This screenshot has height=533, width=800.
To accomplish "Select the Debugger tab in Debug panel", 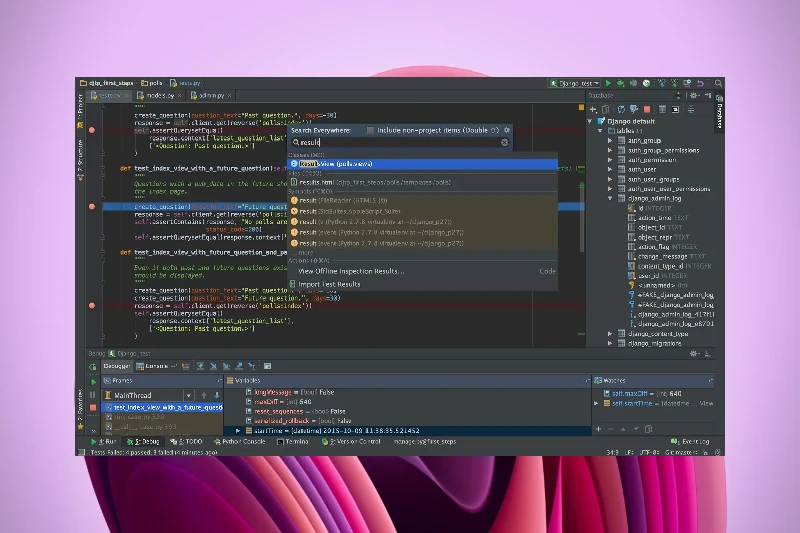I will pyautogui.click(x=116, y=366).
